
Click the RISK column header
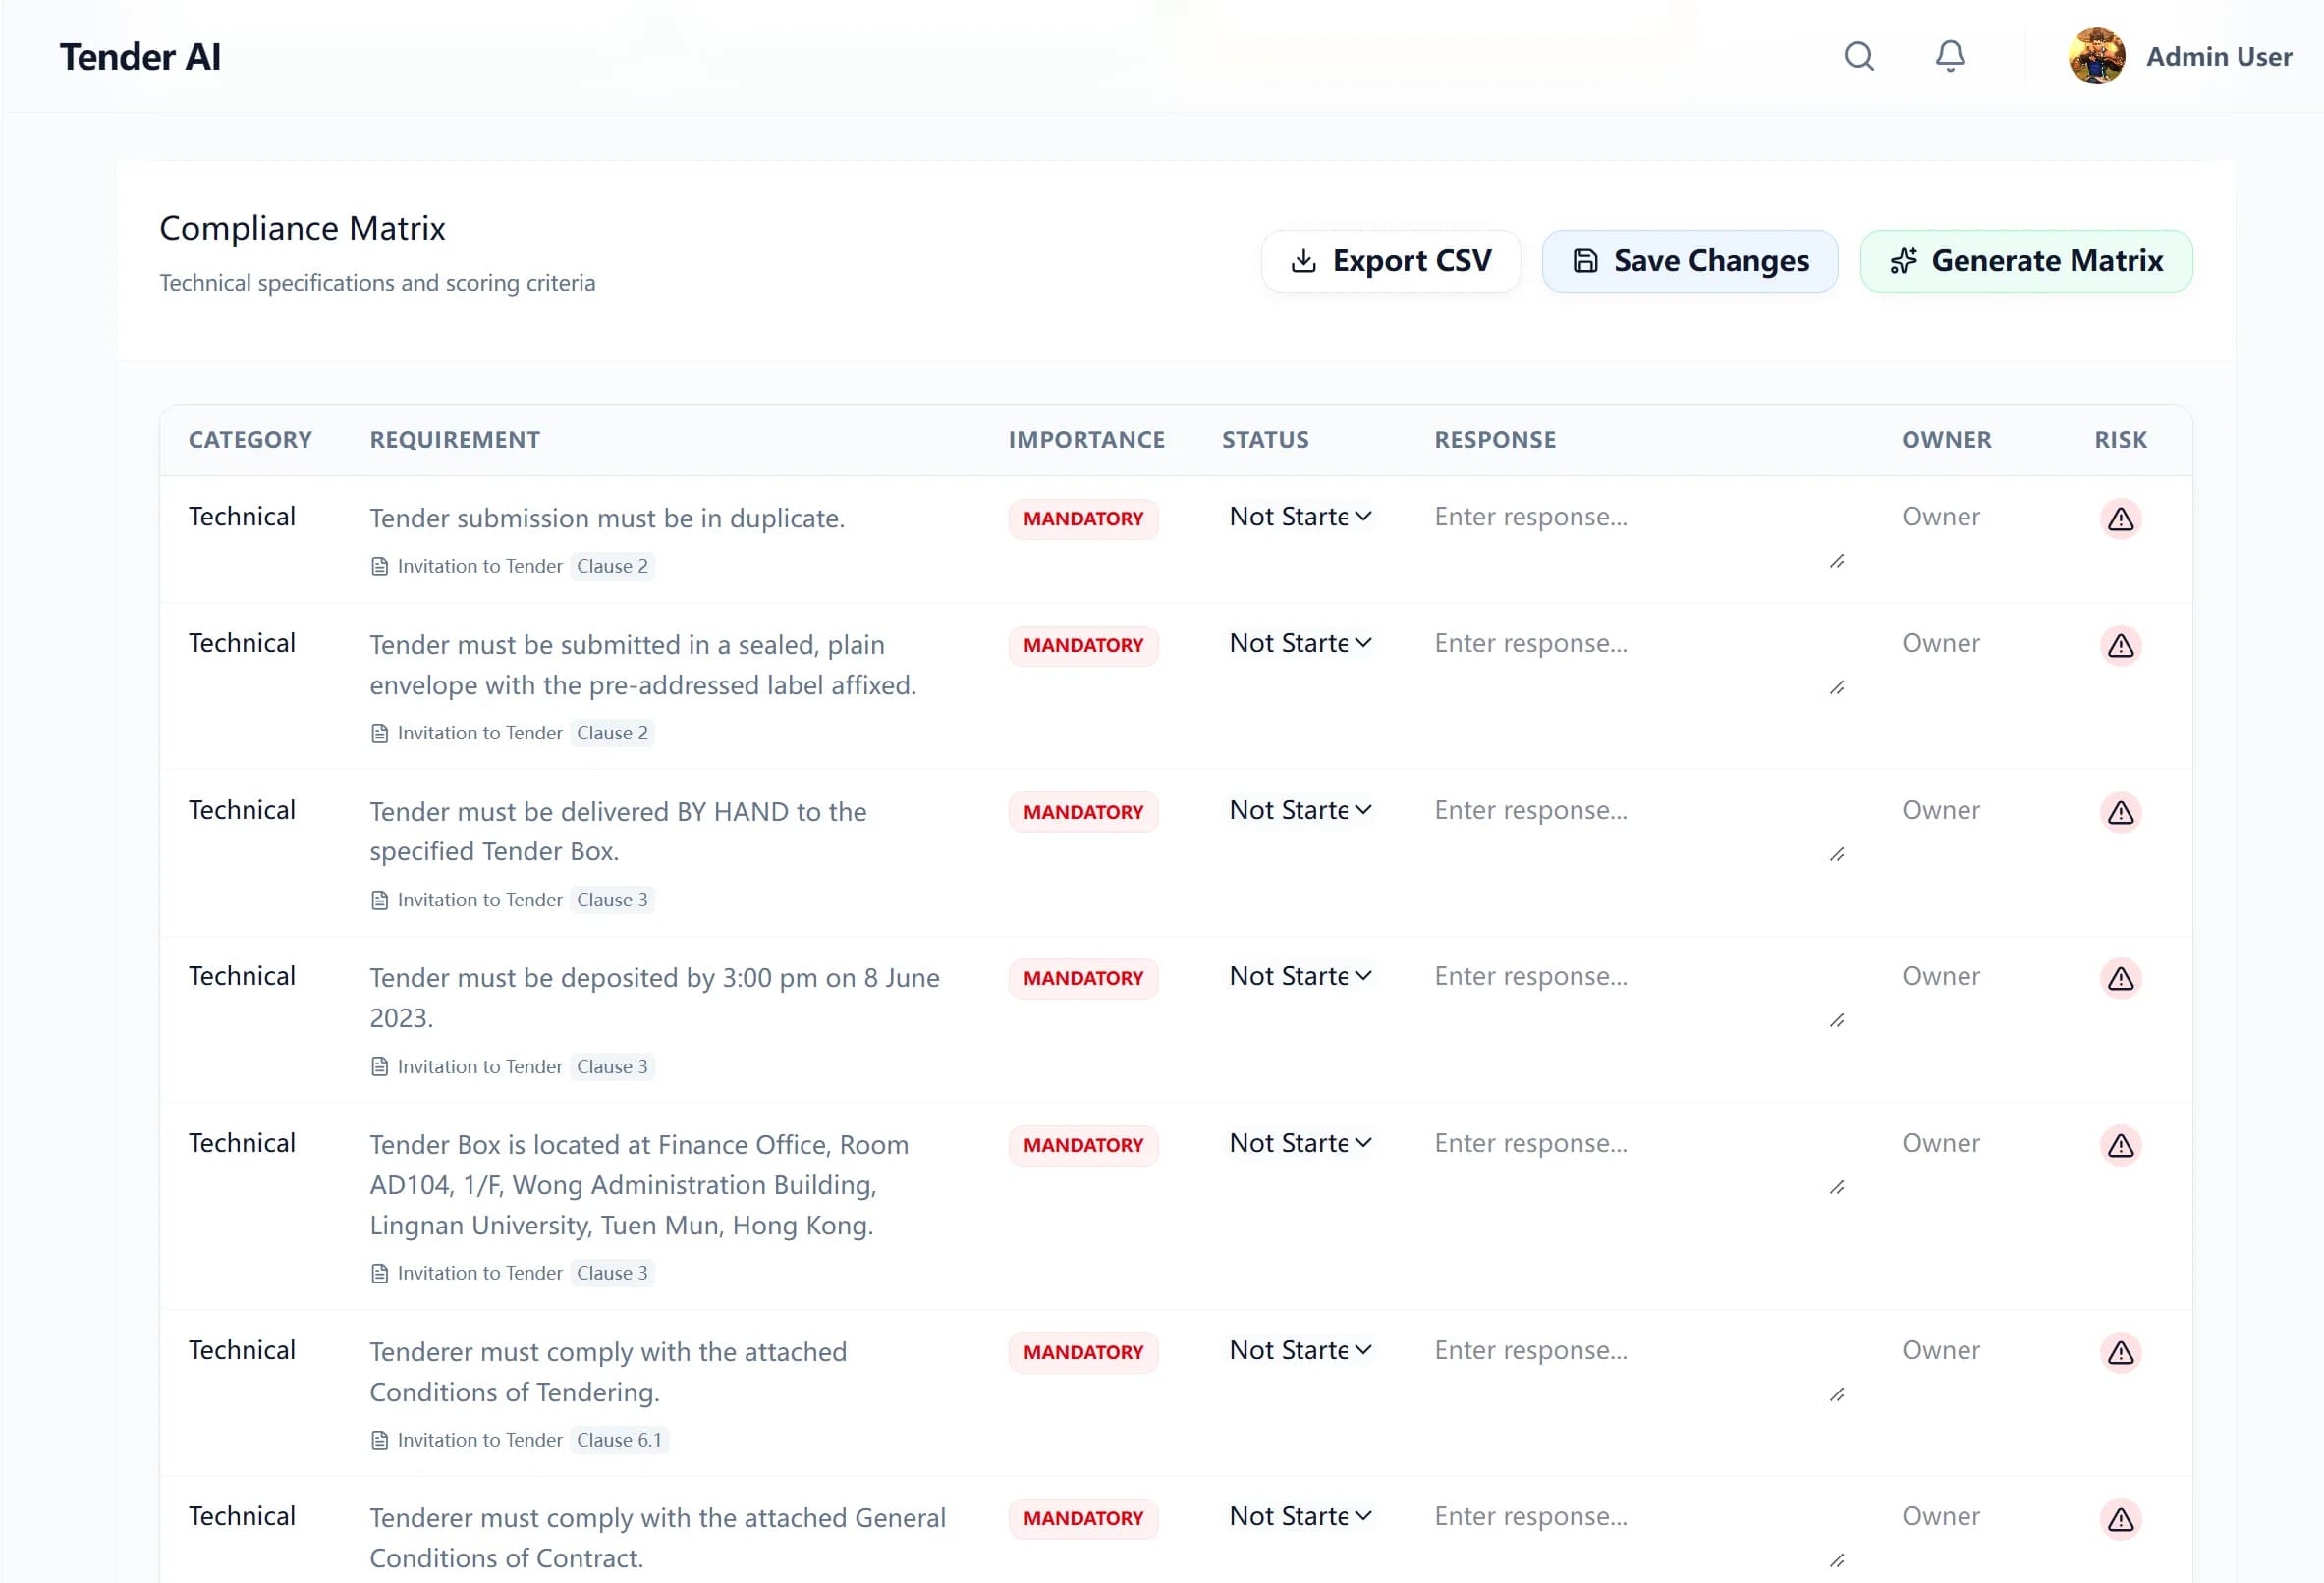(2120, 440)
